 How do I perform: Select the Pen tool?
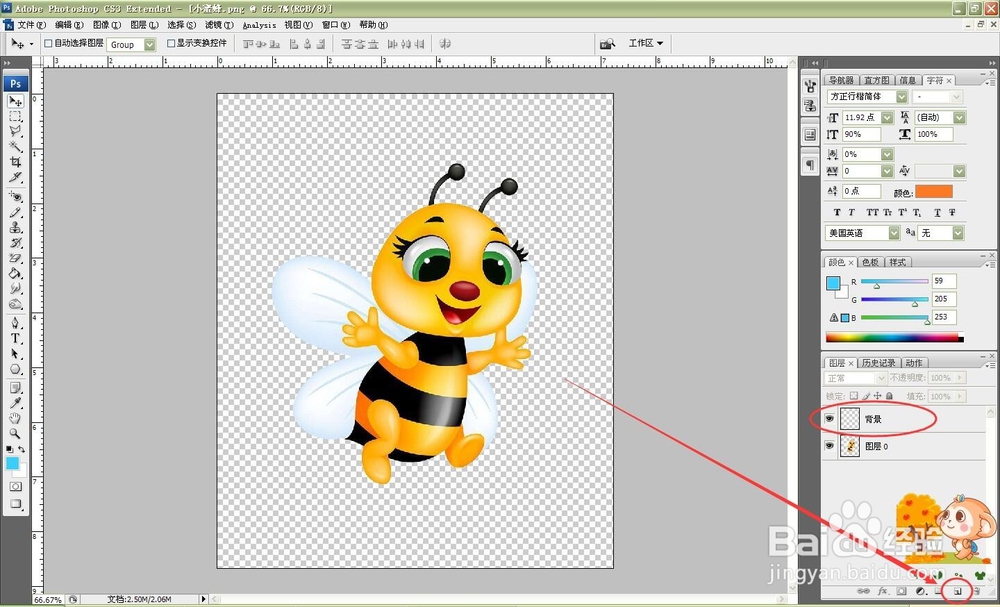pos(15,323)
